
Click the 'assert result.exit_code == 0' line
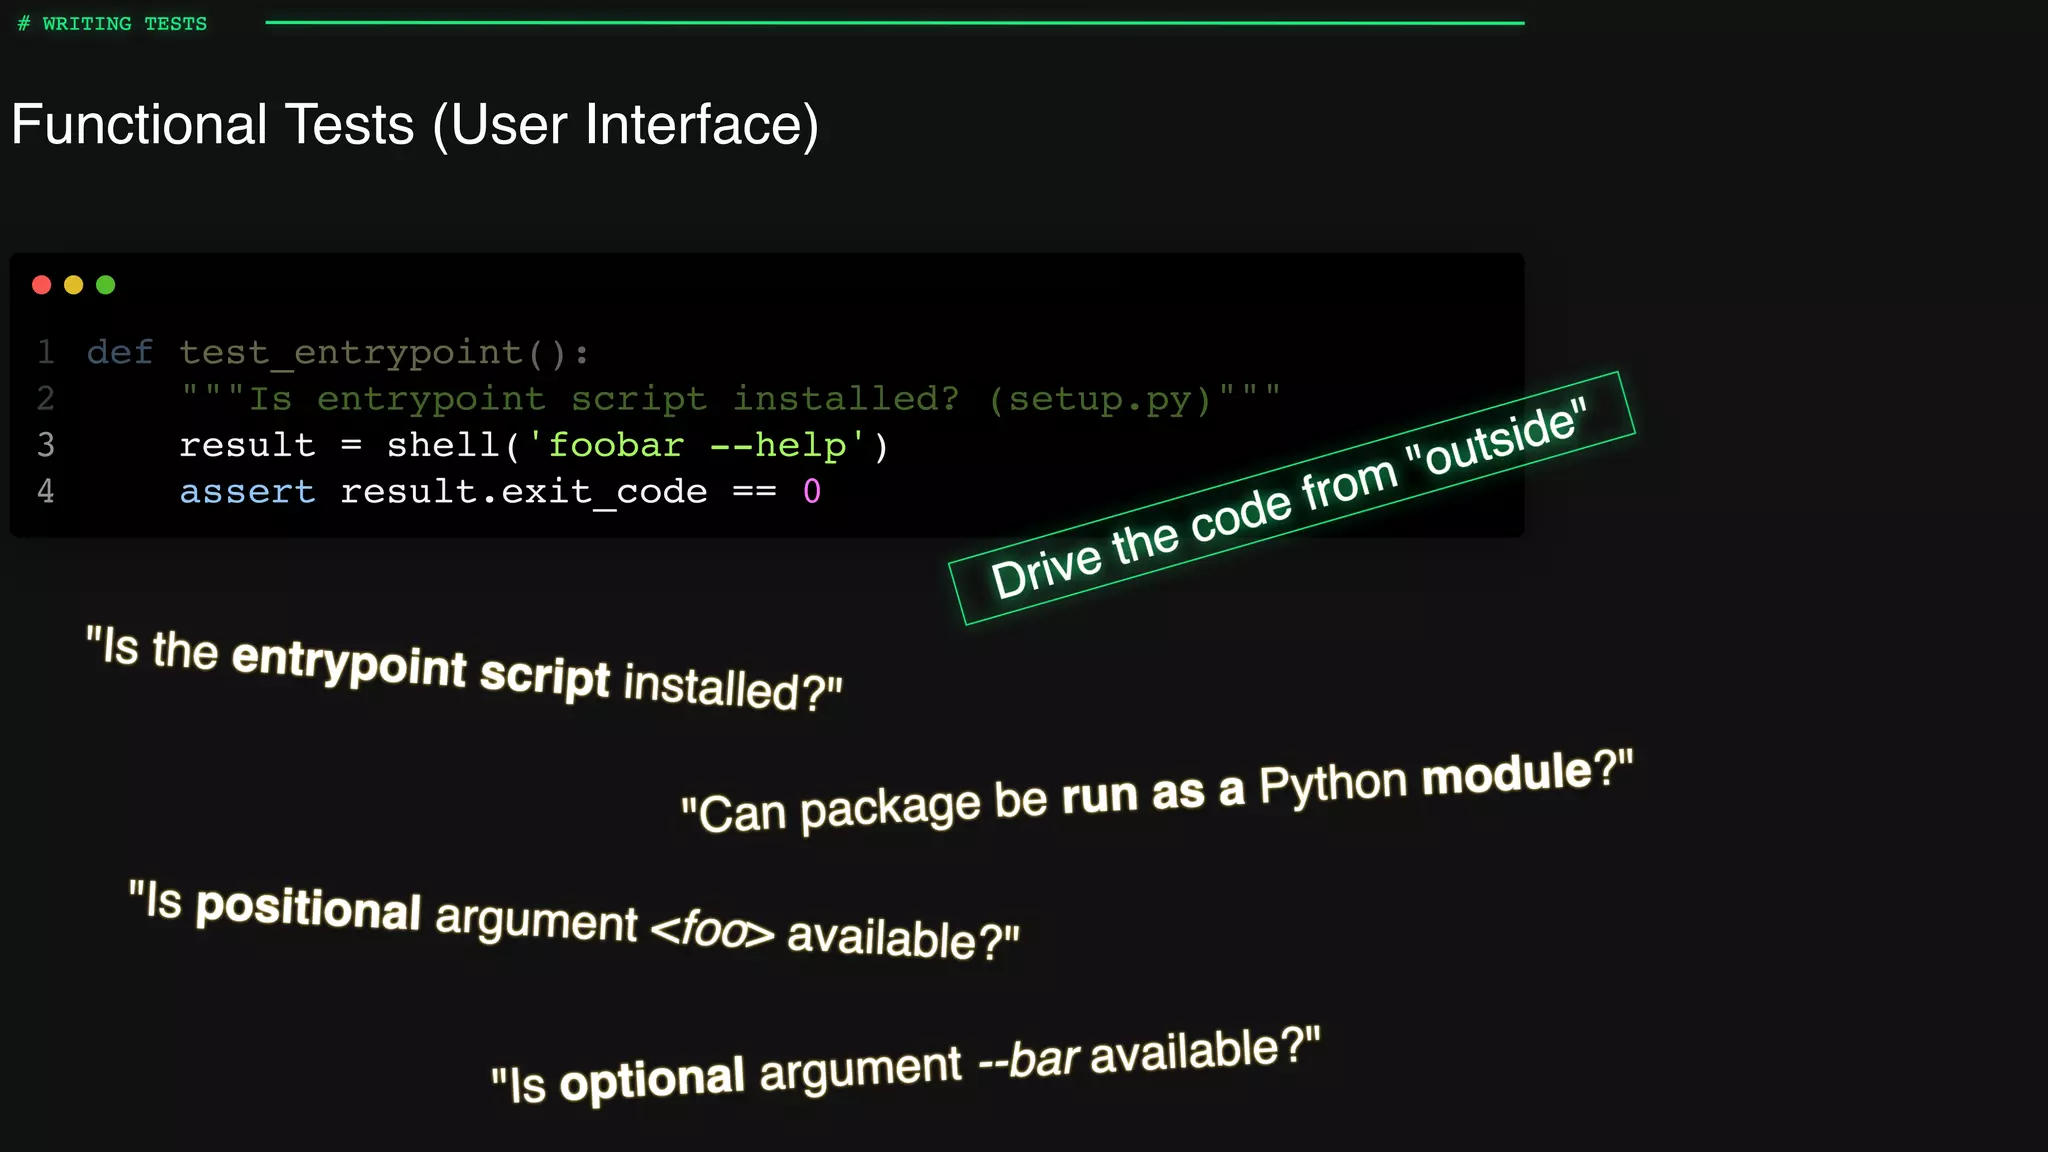coord(500,492)
